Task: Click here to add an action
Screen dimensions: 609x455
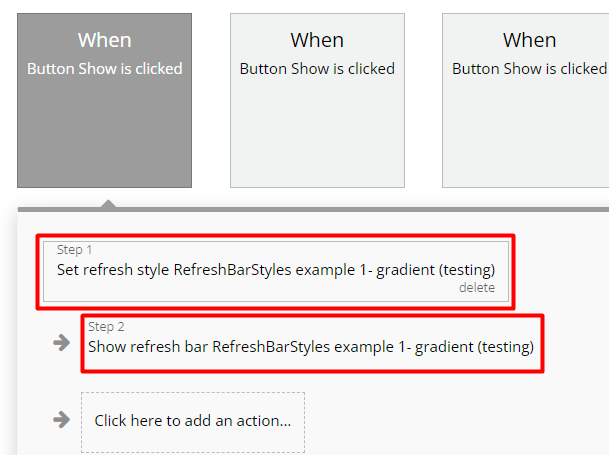Action: click(193, 421)
